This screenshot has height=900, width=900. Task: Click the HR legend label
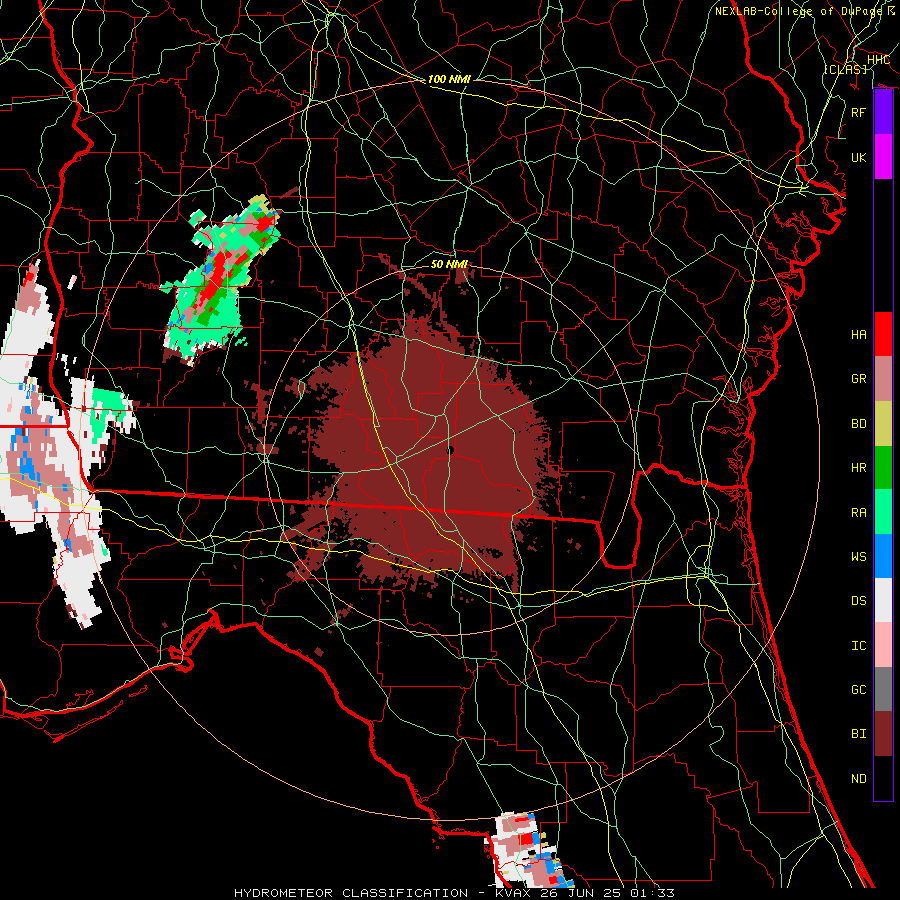[859, 468]
